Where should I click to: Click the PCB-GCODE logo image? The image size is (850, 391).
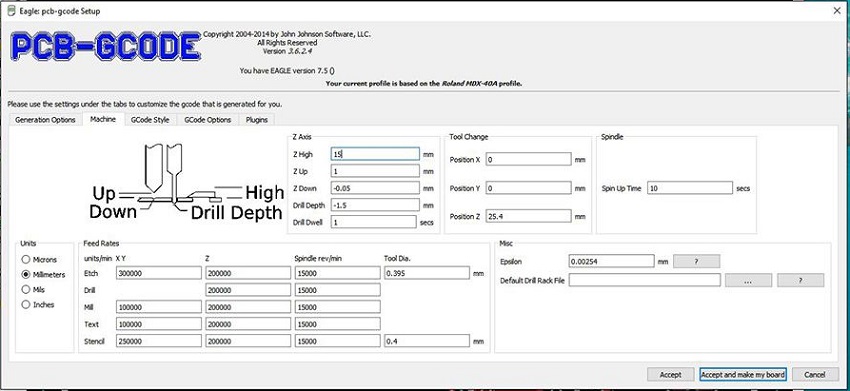pos(106,47)
